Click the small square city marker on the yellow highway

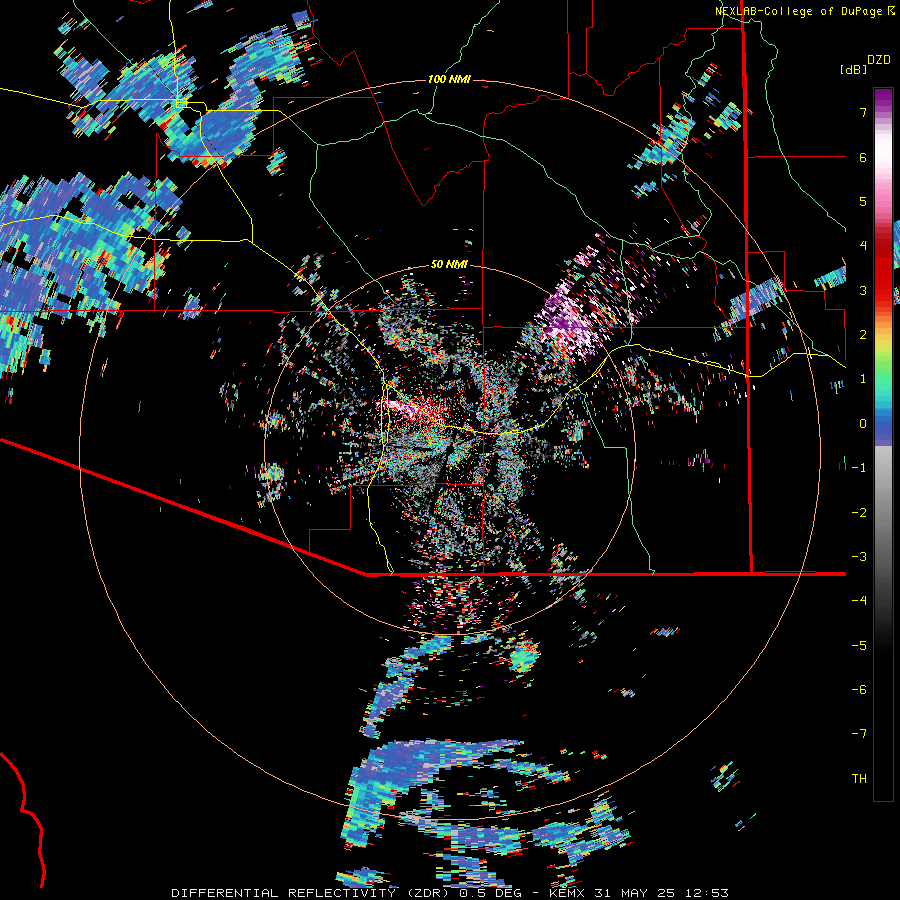(x=181, y=103)
